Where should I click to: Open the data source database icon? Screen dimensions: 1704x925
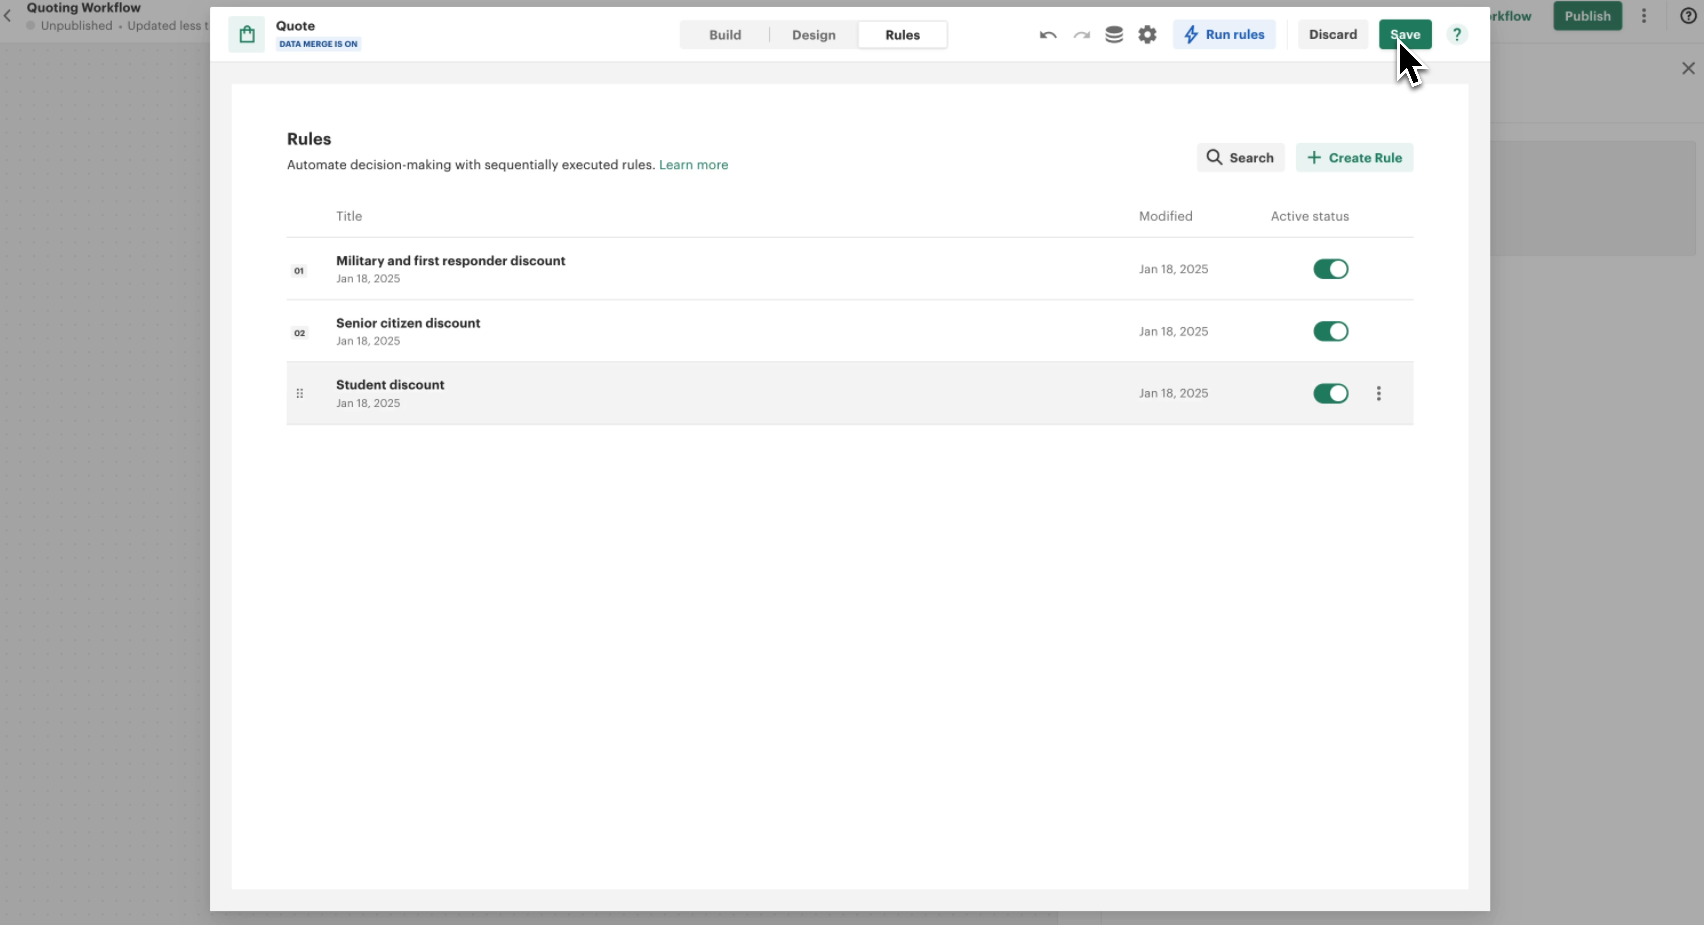click(1114, 35)
